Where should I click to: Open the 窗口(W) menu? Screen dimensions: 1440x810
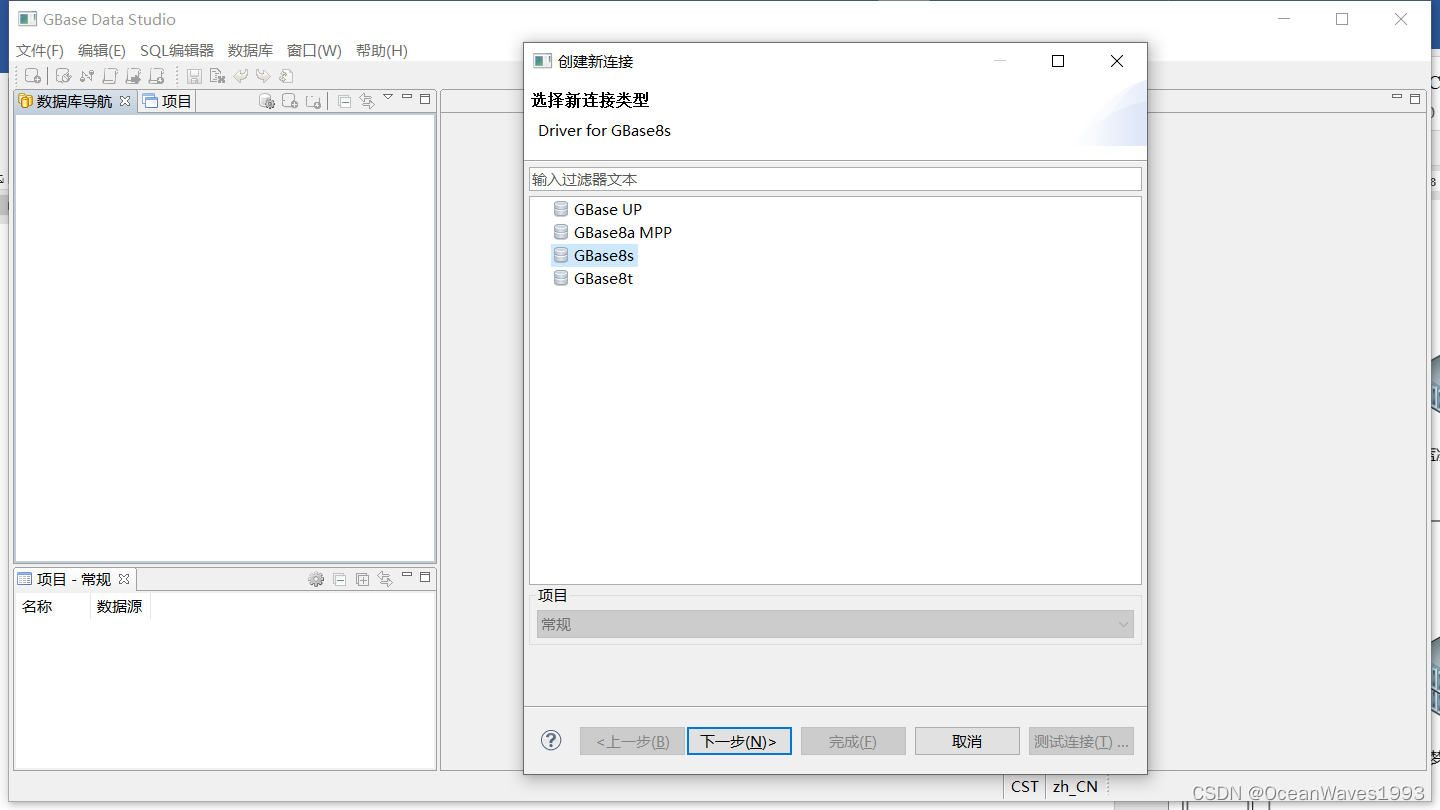pyautogui.click(x=314, y=51)
